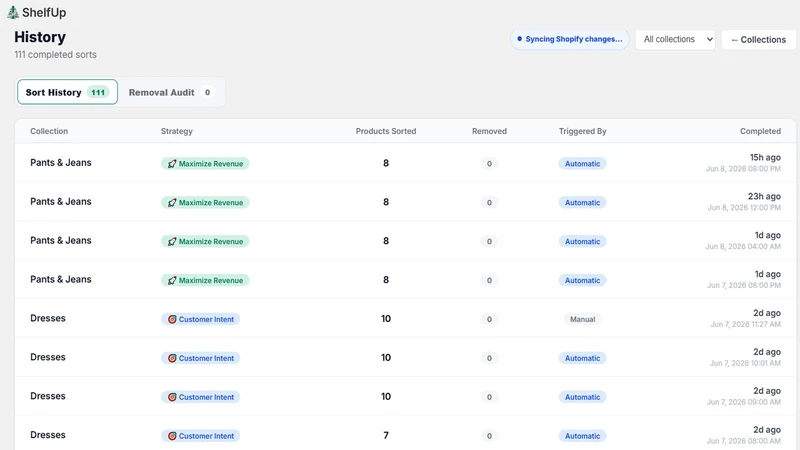Screen dimensions: 800x450
Task: Click the Jun 8, 2026 12:00 PM timestamp
Action: 744,207
